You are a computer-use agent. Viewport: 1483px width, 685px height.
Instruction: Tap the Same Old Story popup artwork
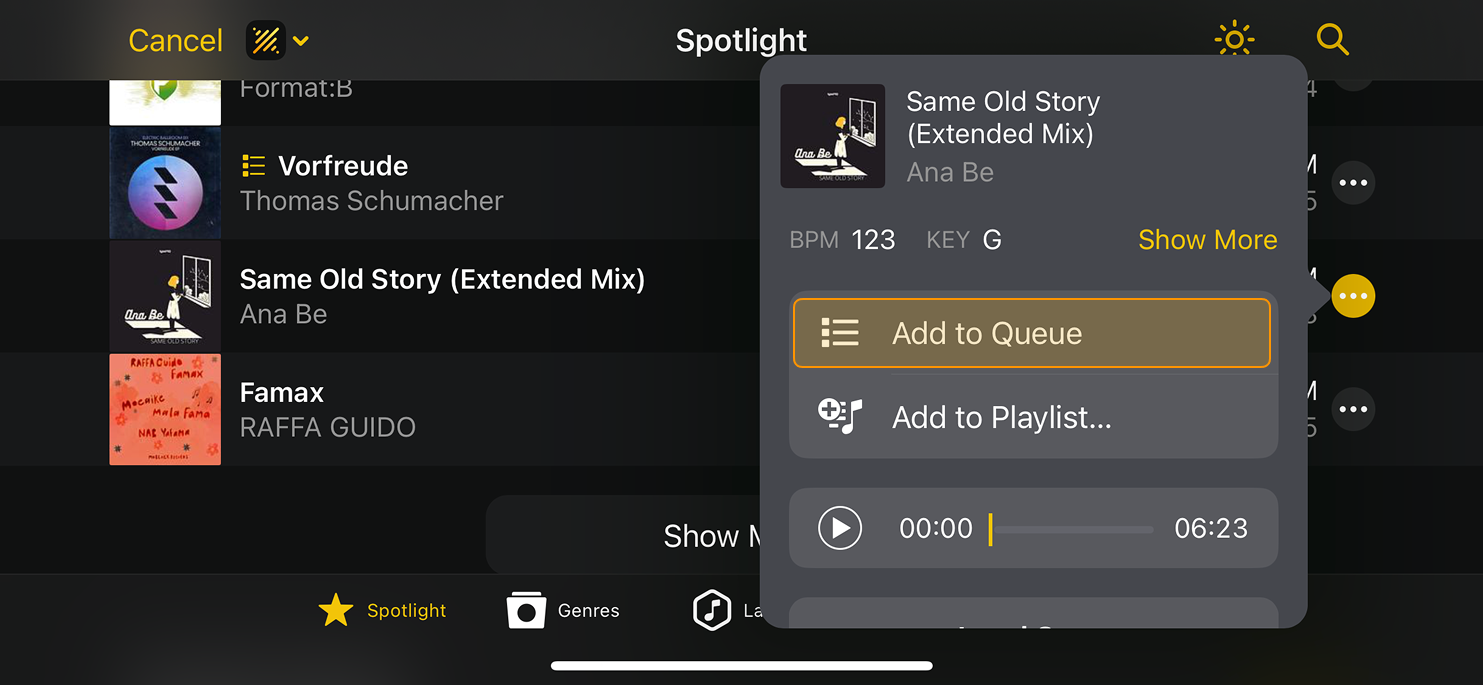(x=832, y=136)
